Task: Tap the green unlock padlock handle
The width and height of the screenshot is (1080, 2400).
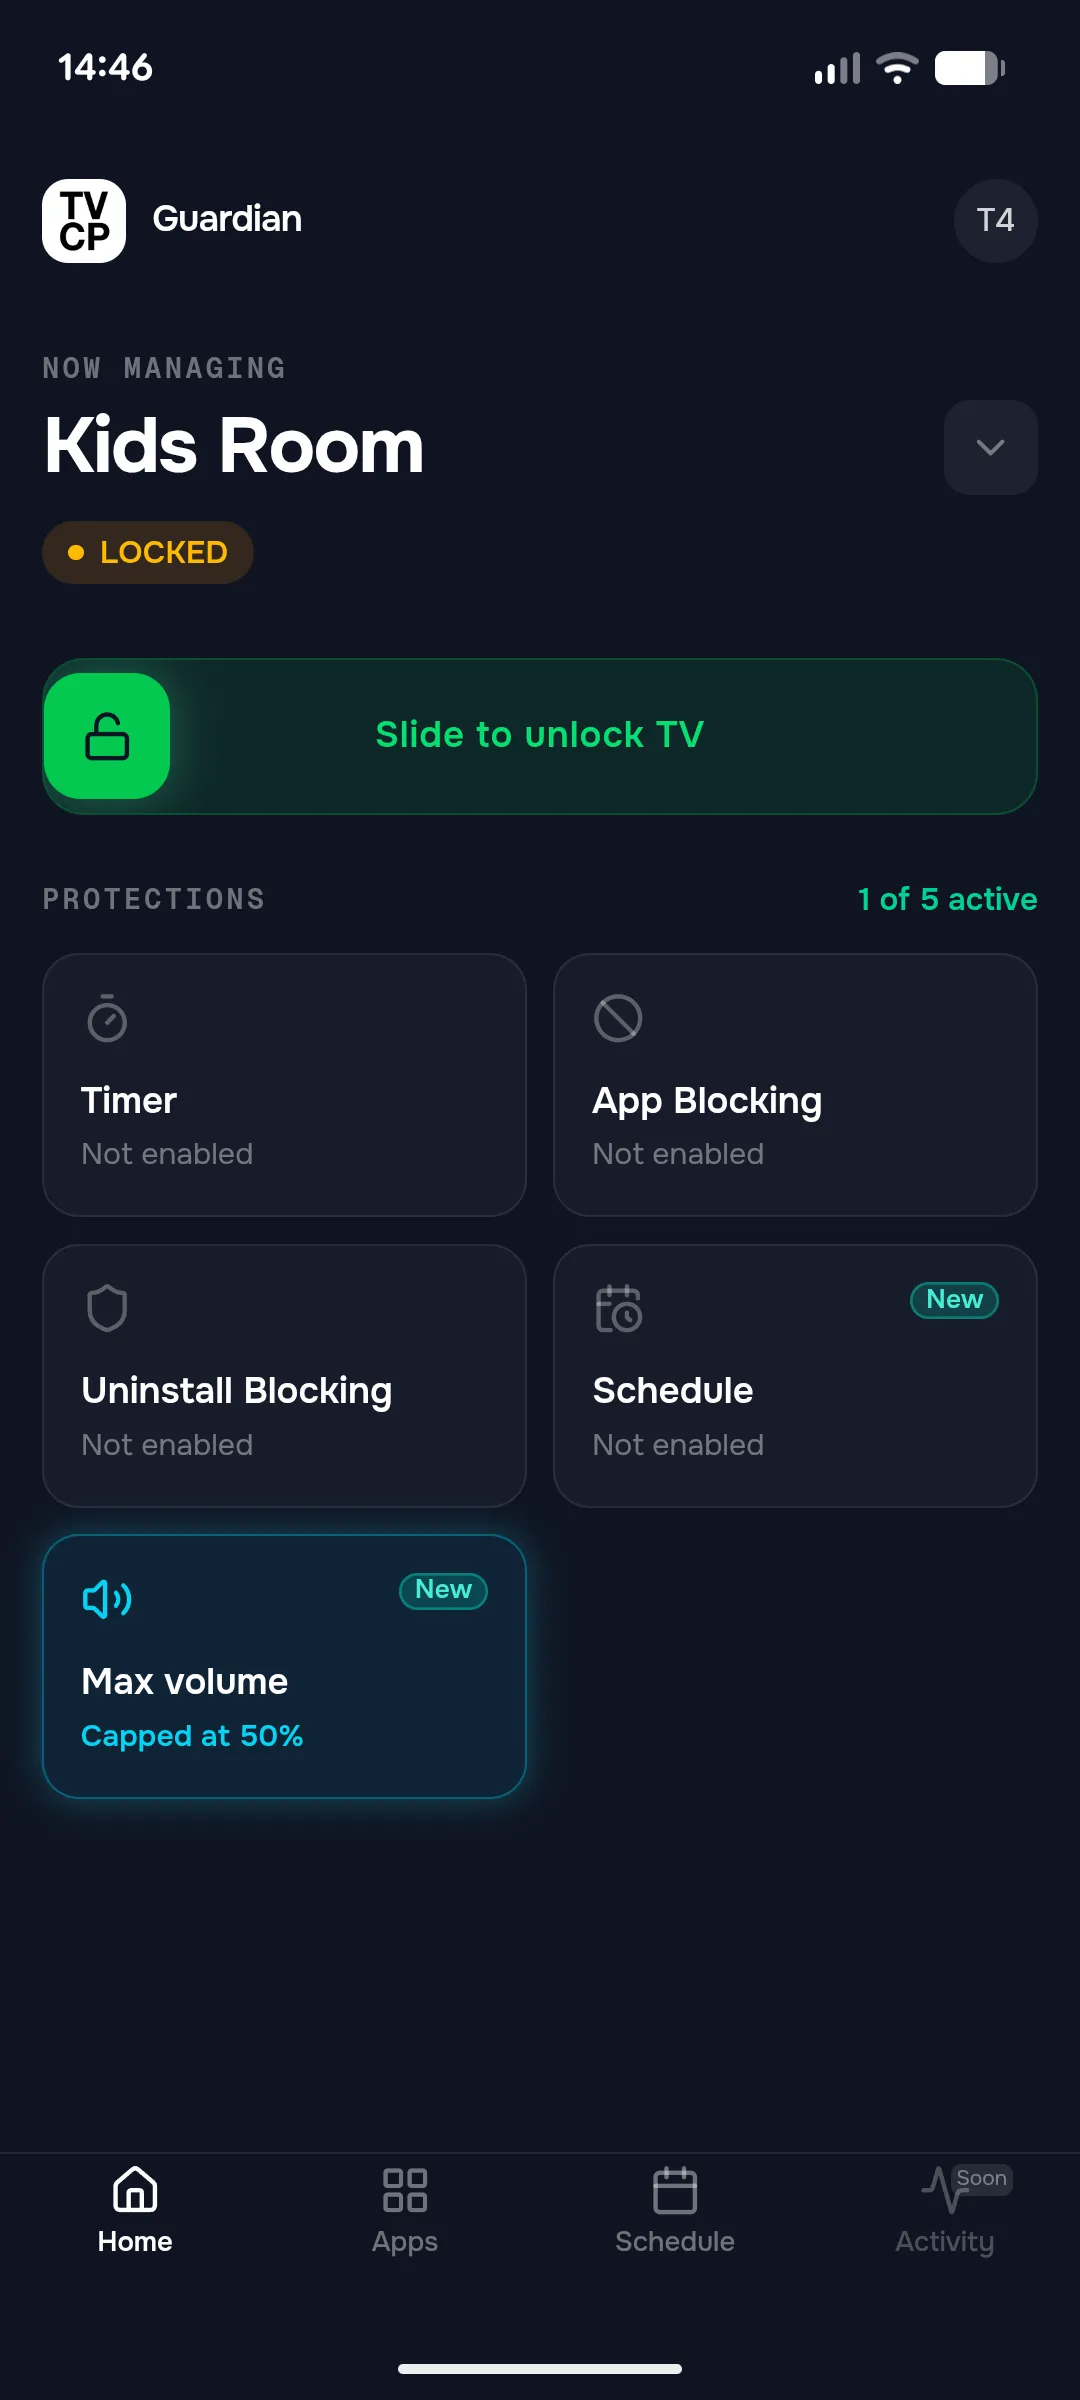Action: (107, 736)
